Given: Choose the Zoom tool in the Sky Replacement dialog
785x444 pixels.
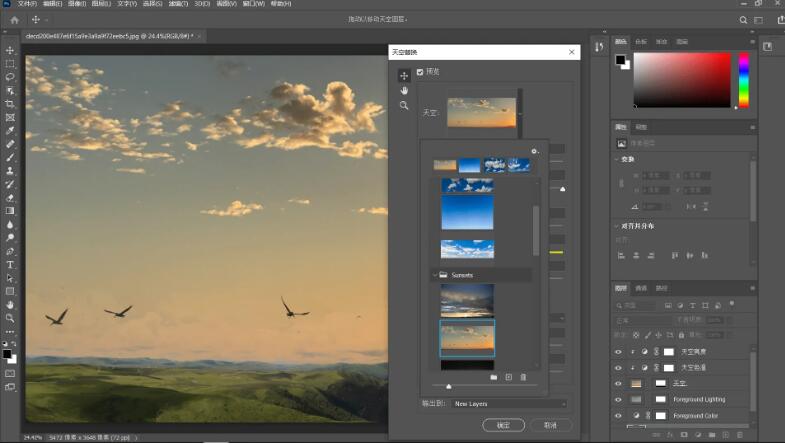Looking at the screenshot, I should 404,105.
